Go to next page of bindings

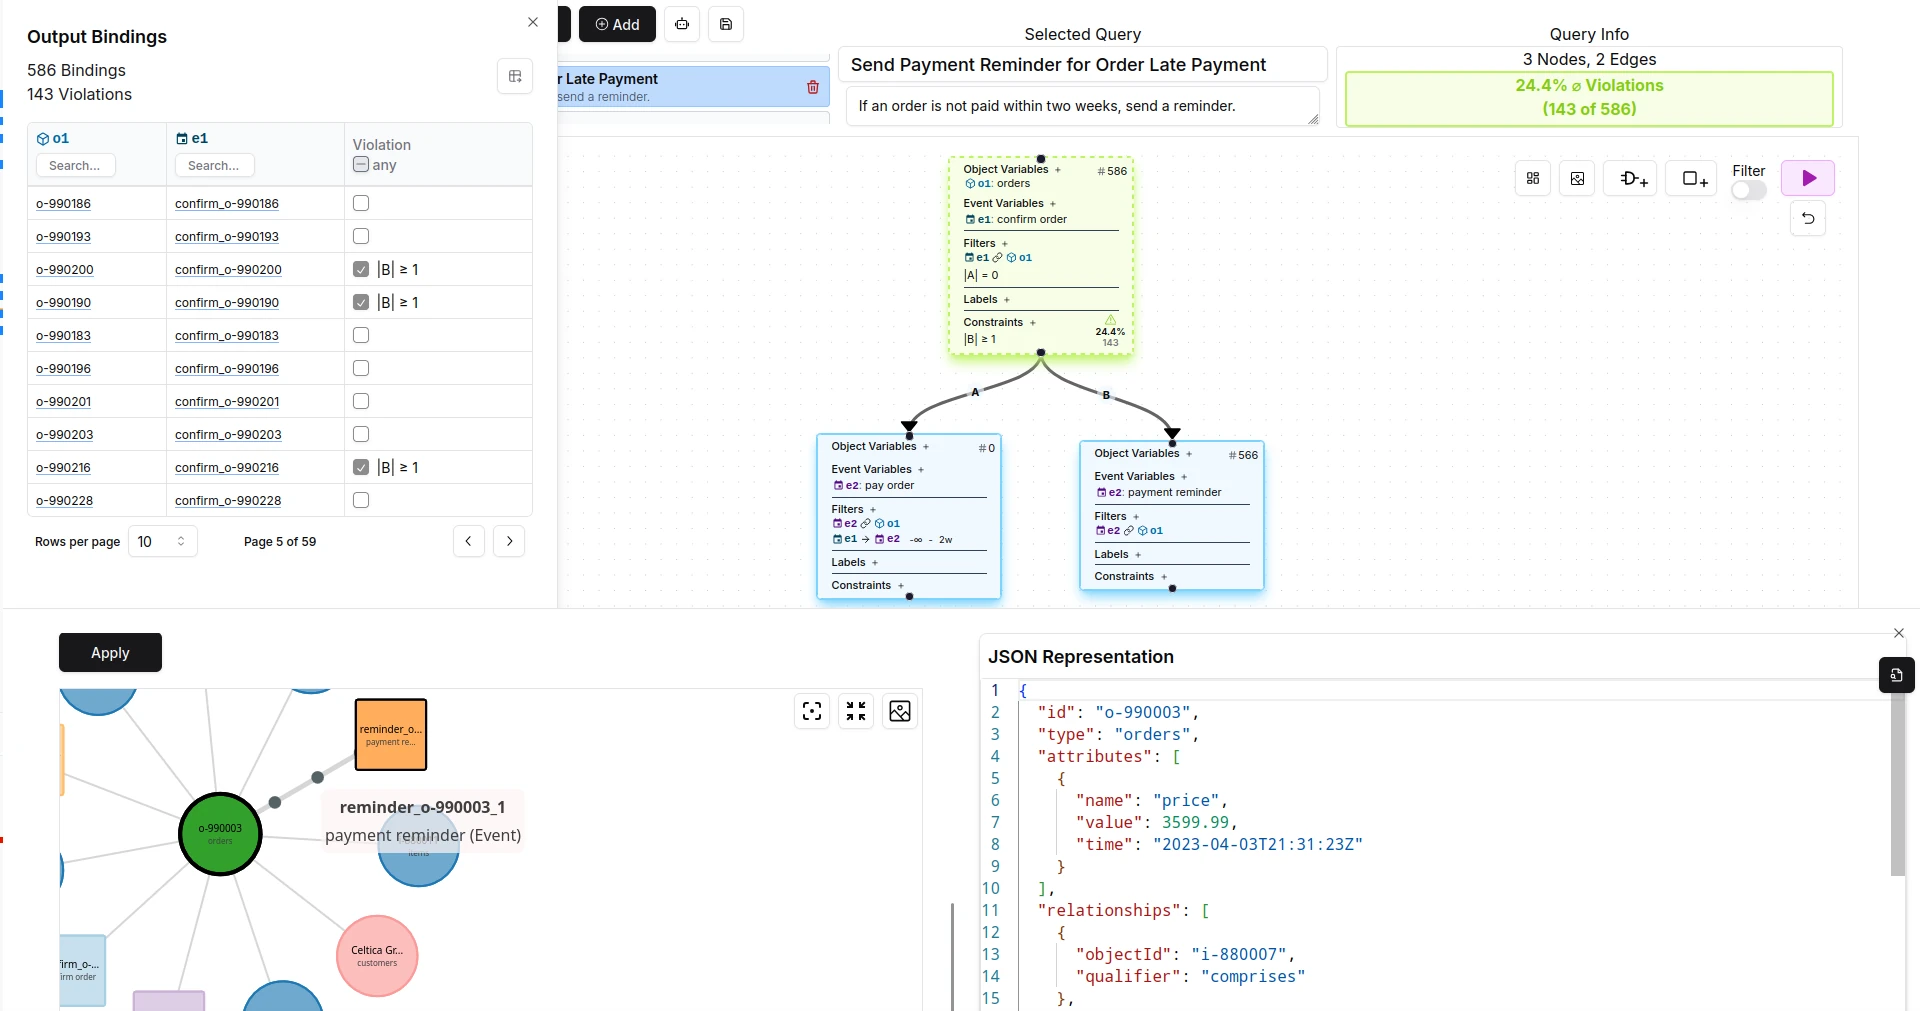tap(509, 541)
